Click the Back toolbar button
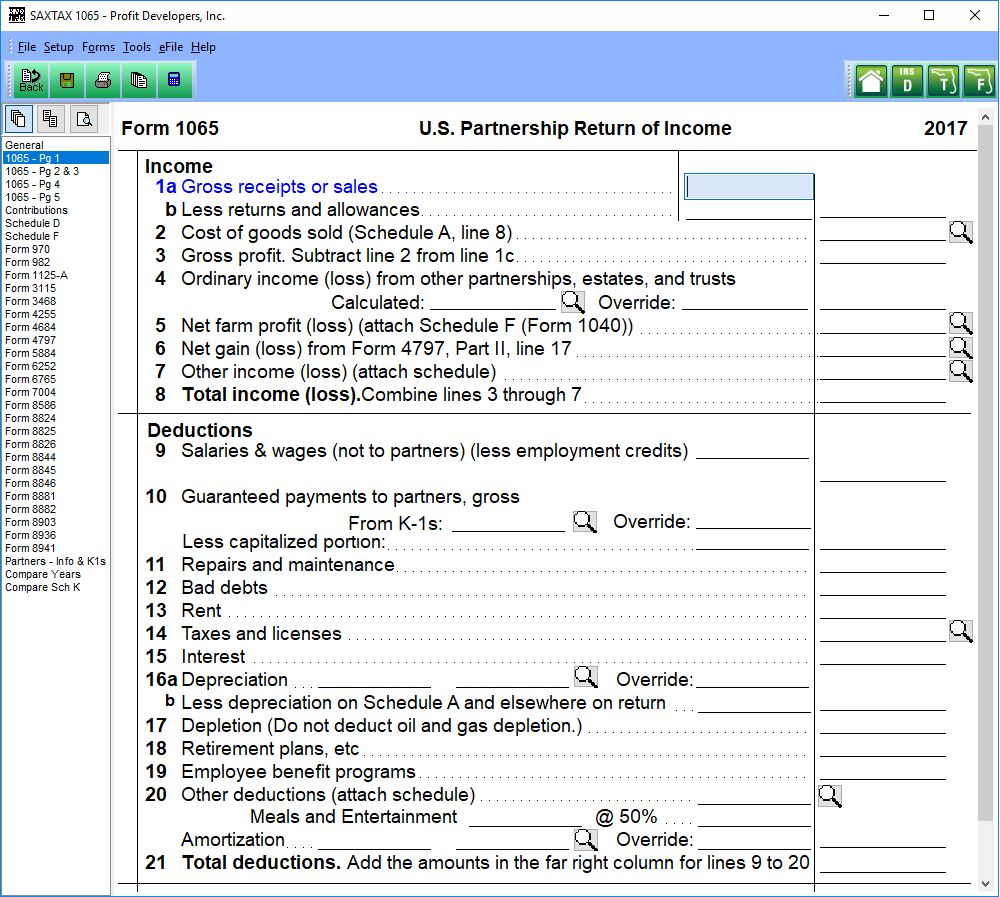The width and height of the screenshot is (1000, 897). click(x=31, y=80)
